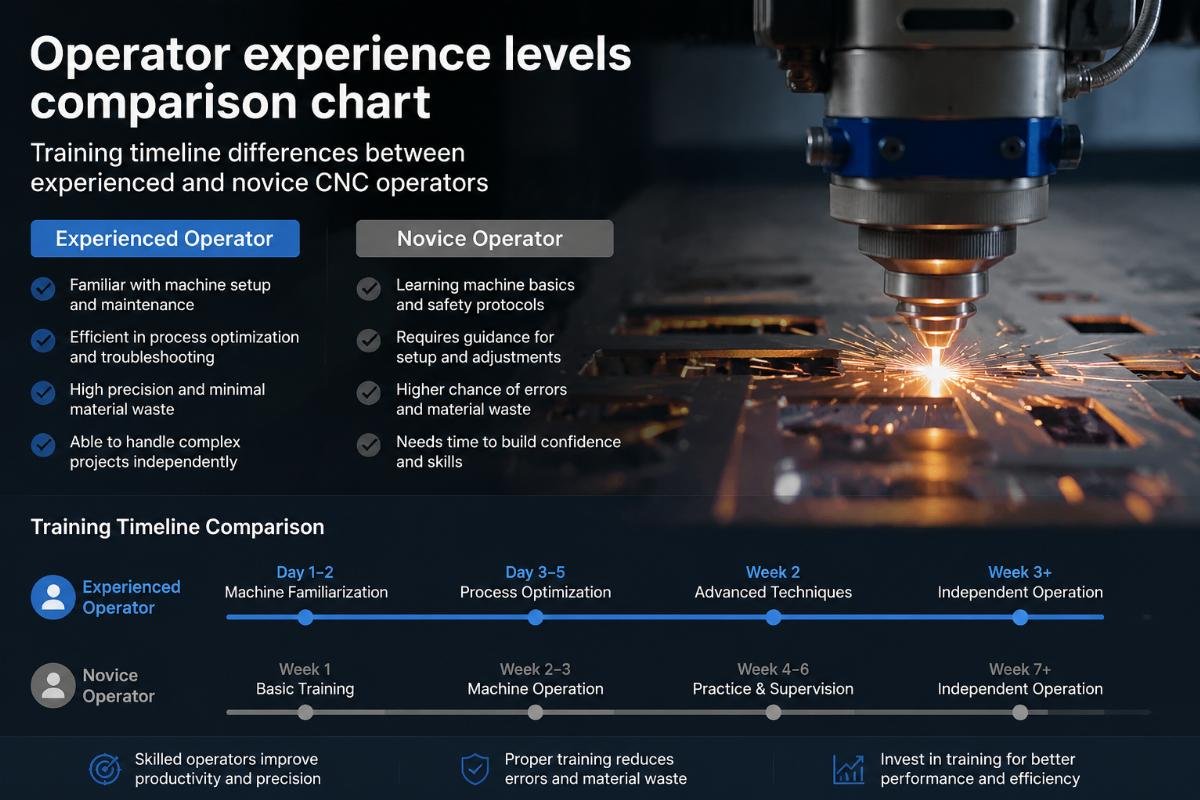This screenshot has width=1200, height=800.
Task: Click the Week 4–6 Practice & Supervision dot
Action: click(x=773, y=712)
